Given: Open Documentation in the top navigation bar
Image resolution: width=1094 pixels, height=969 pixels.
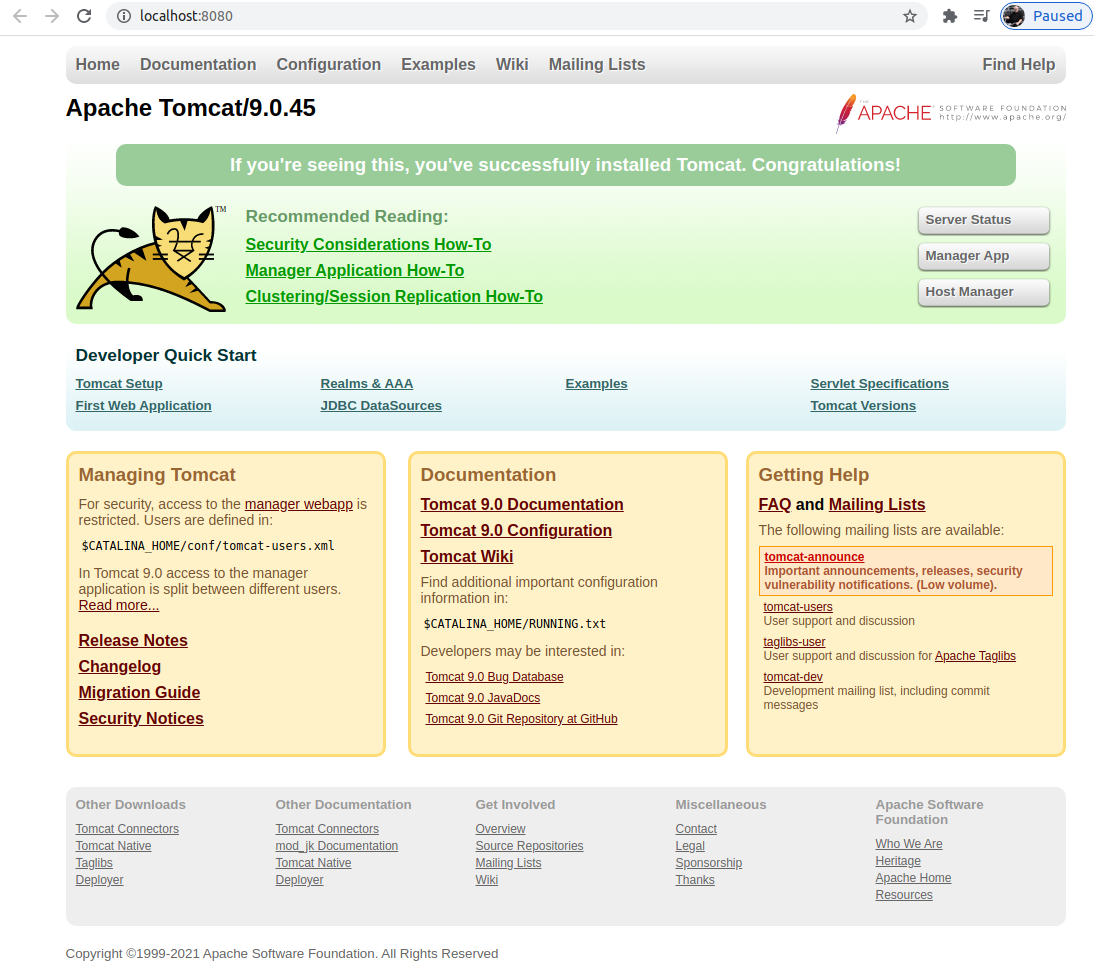Looking at the screenshot, I should tap(198, 64).
